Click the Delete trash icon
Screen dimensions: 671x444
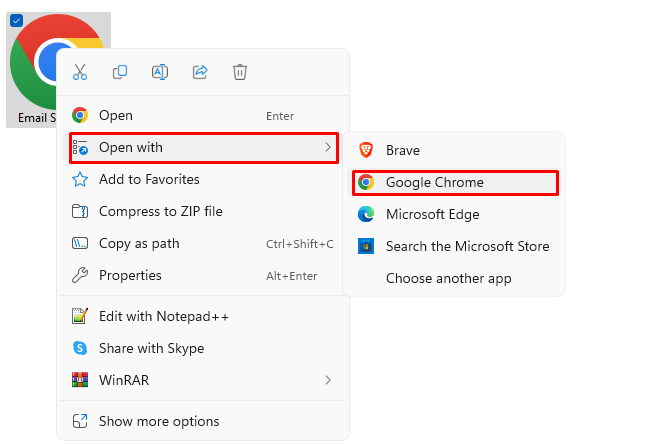(240, 72)
